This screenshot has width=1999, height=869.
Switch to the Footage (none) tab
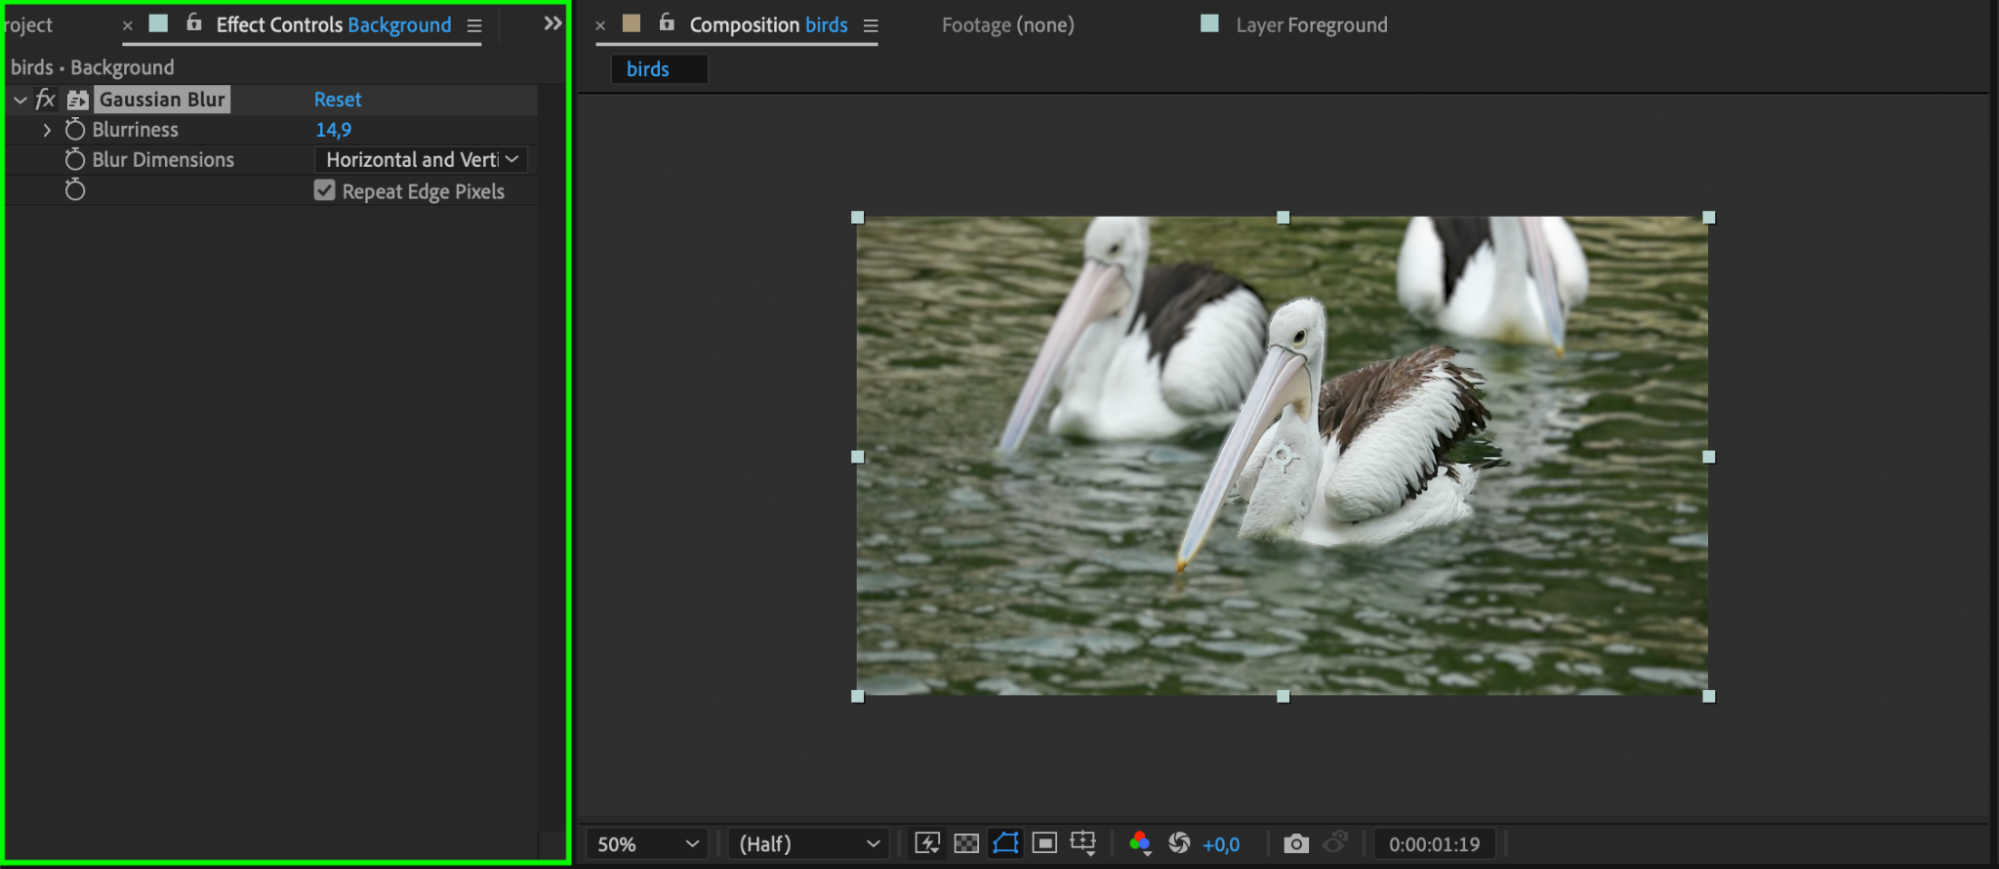click(x=1008, y=25)
